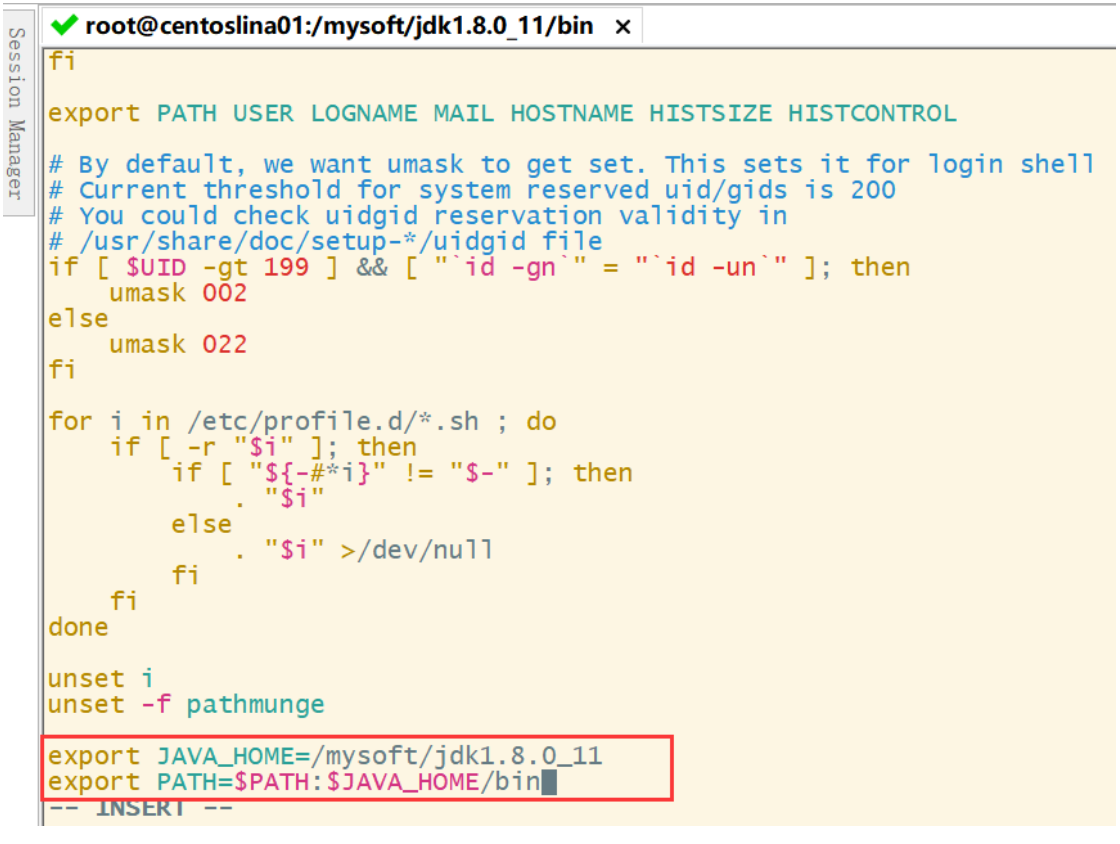The width and height of the screenshot is (1120, 844).
Task: Place cursor on the '# By default' comment line
Action: pyautogui.click(x=571, y=165)
